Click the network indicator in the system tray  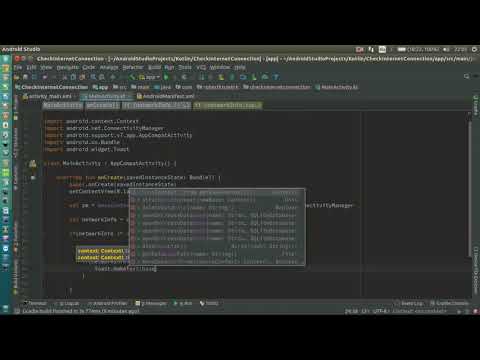pos(371,49)
